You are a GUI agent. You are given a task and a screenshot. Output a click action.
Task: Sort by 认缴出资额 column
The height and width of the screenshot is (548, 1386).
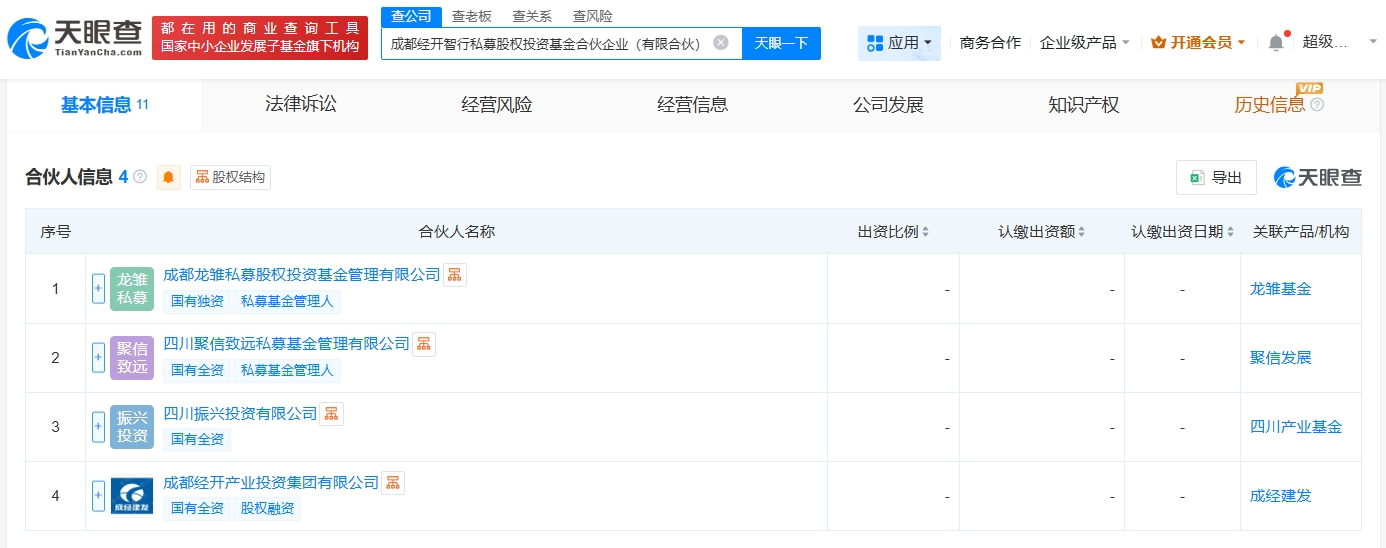[x=1041, y=232]
